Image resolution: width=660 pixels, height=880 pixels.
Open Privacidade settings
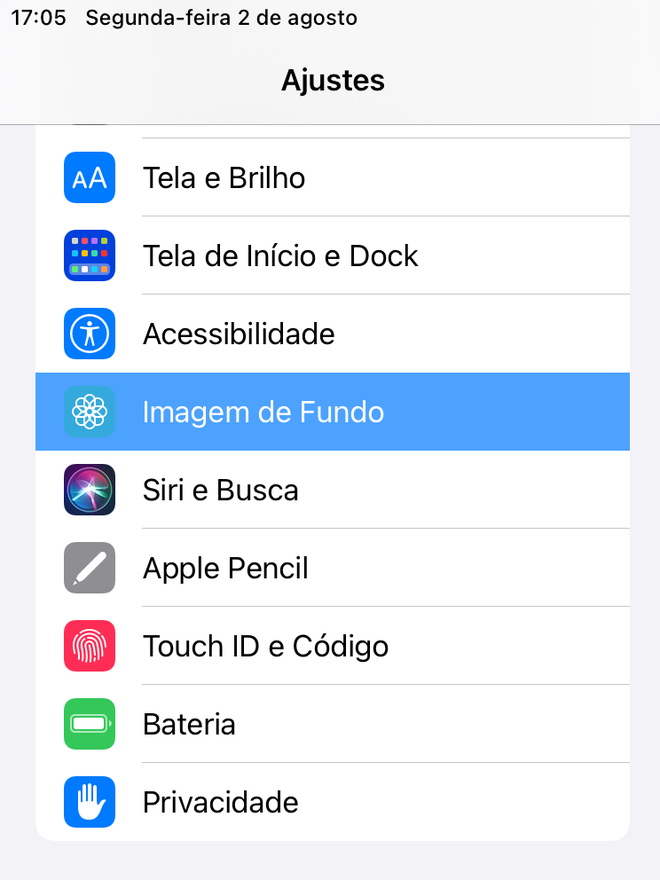(332, 801)
